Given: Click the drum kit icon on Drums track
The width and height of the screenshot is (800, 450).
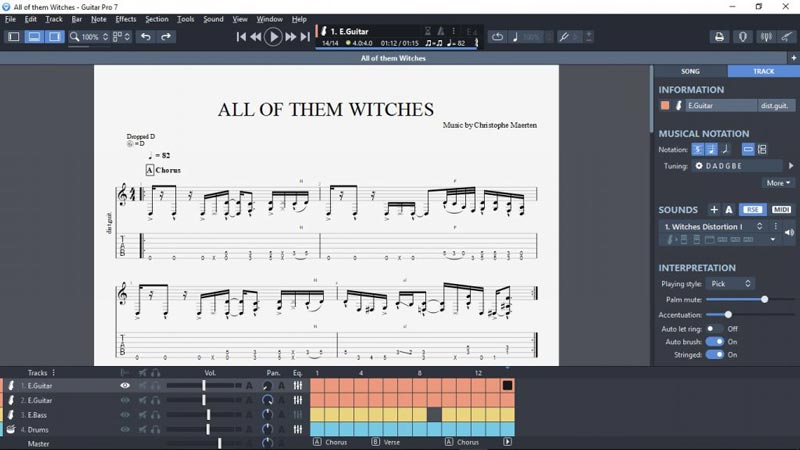Looking at the screenshot, I should click(11, 430).
